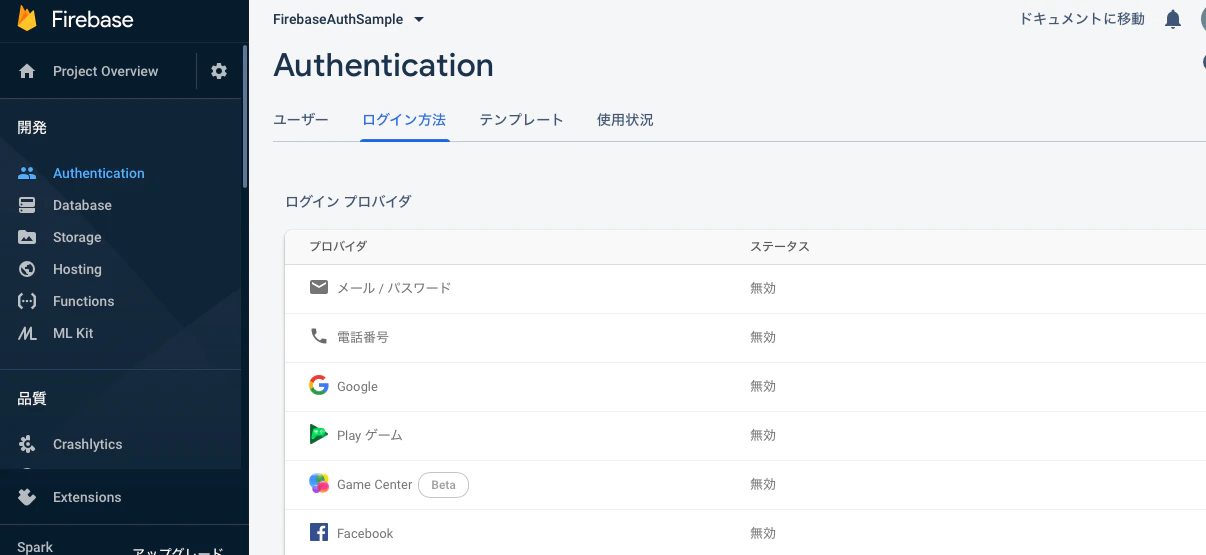Open the テンプレート tab
This screenshot has height=555, width=1206.
point(521,119)
